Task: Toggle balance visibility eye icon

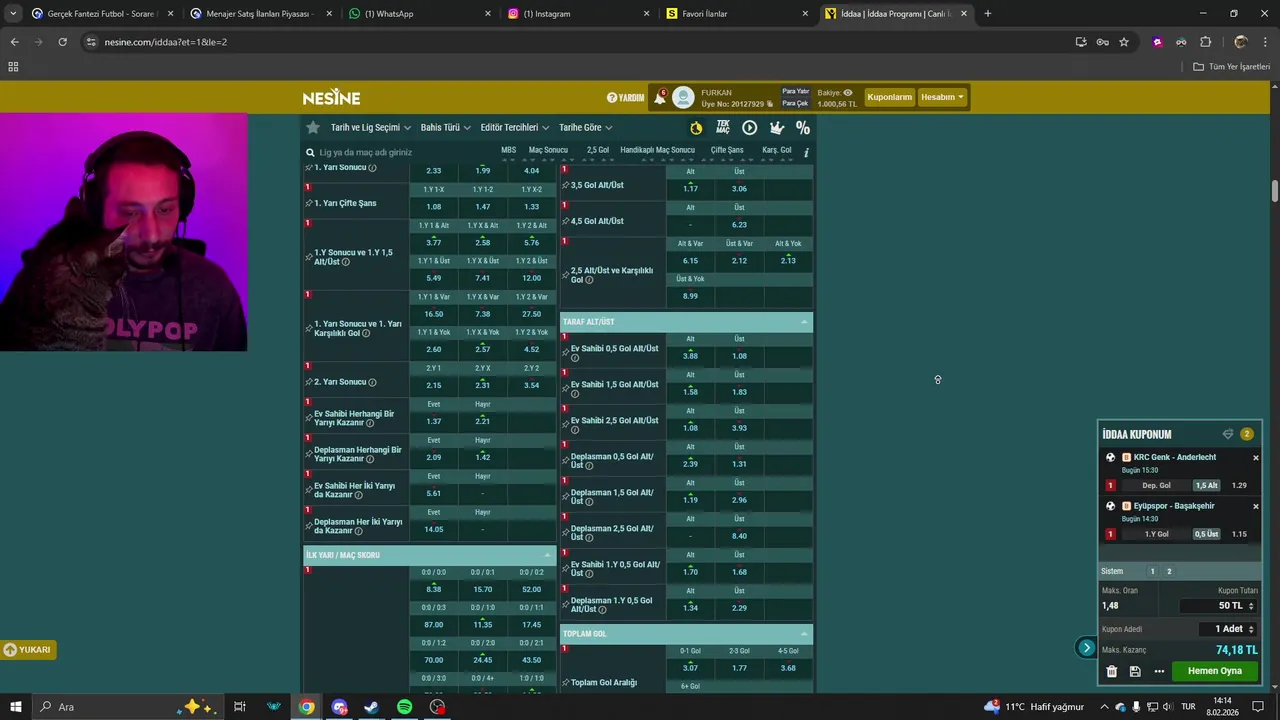Action: coord(848,92)
